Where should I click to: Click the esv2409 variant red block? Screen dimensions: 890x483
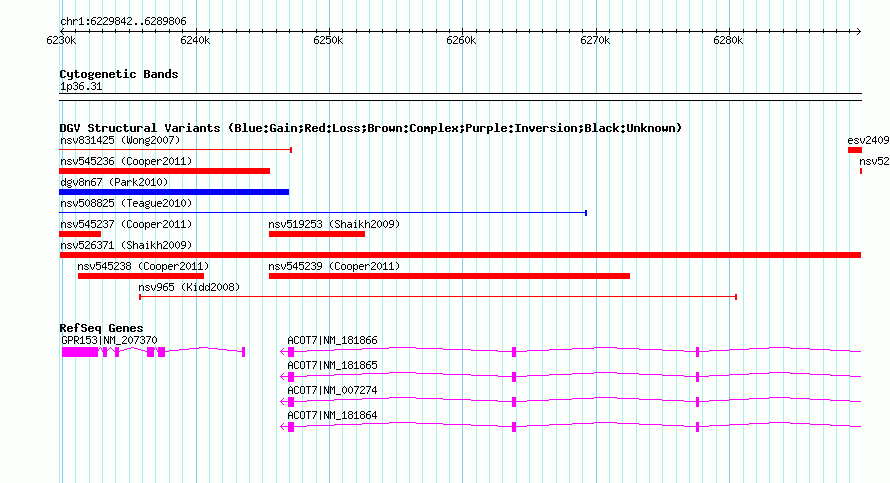(855, 150)
